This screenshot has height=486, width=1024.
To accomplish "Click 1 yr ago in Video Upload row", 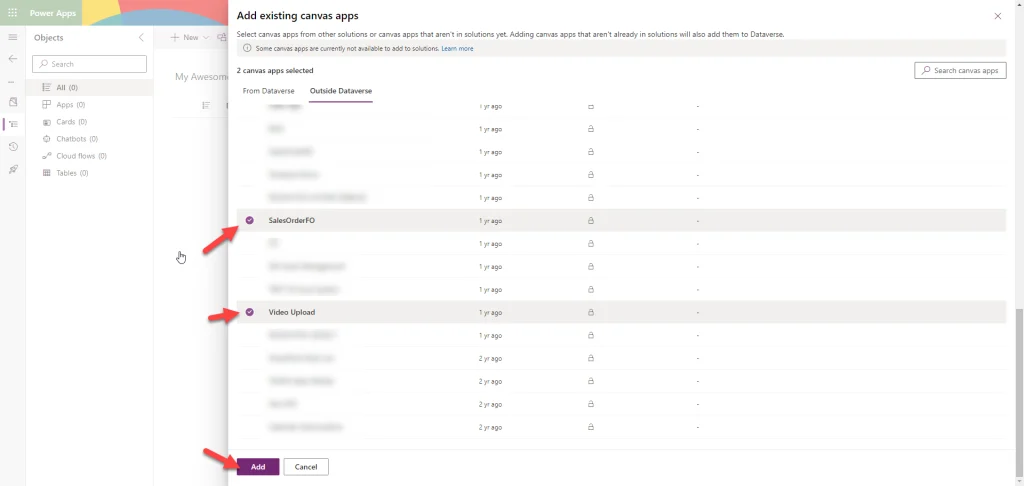I will [x=490, y=312].
